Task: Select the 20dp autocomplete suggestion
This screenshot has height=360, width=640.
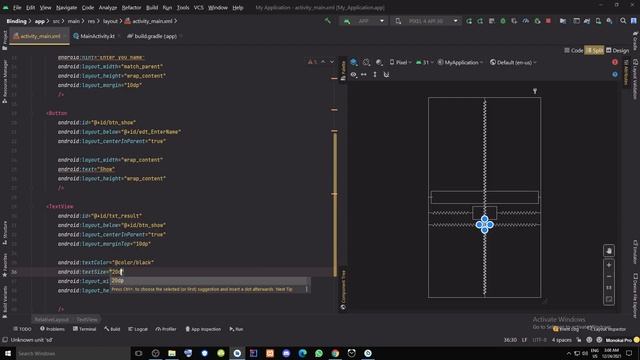Action: [210, 281]
